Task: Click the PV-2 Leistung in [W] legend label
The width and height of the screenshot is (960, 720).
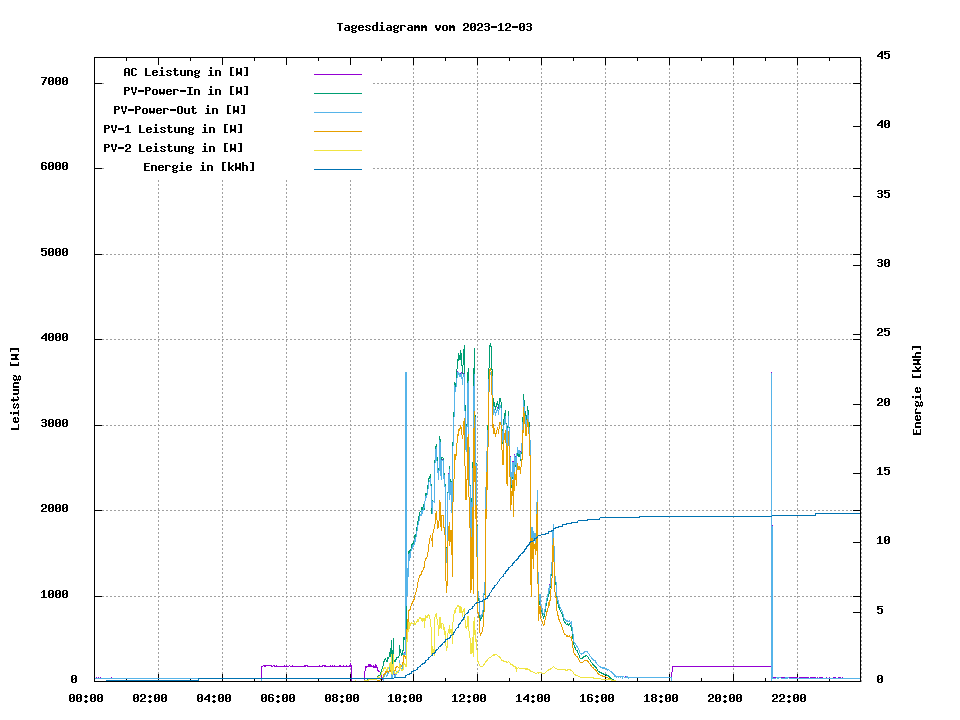Action: [x=174, y=148]
